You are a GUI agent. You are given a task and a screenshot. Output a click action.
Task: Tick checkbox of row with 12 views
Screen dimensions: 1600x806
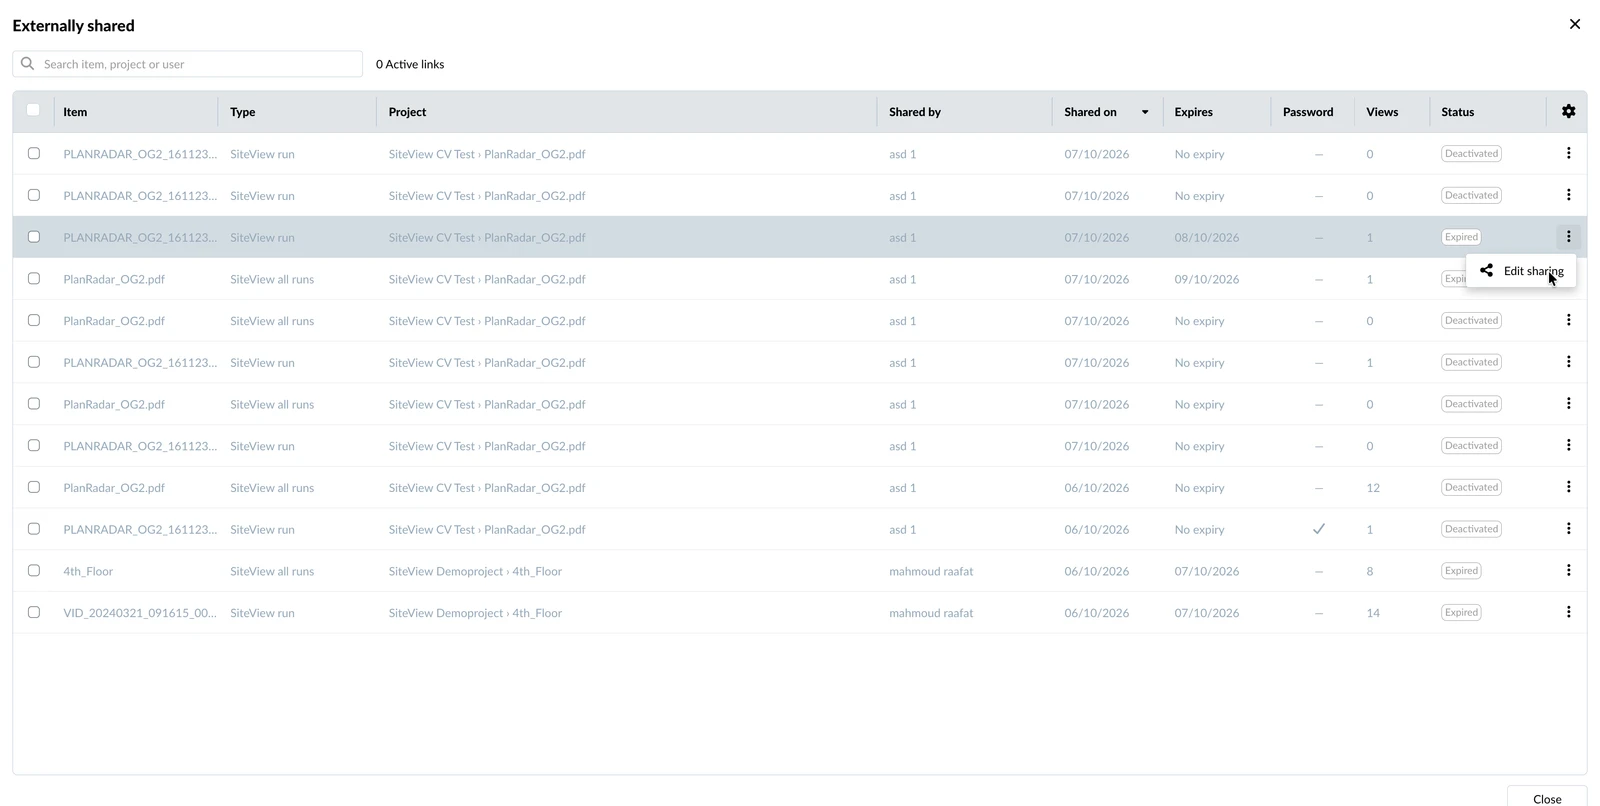click(x=34, y=487)
